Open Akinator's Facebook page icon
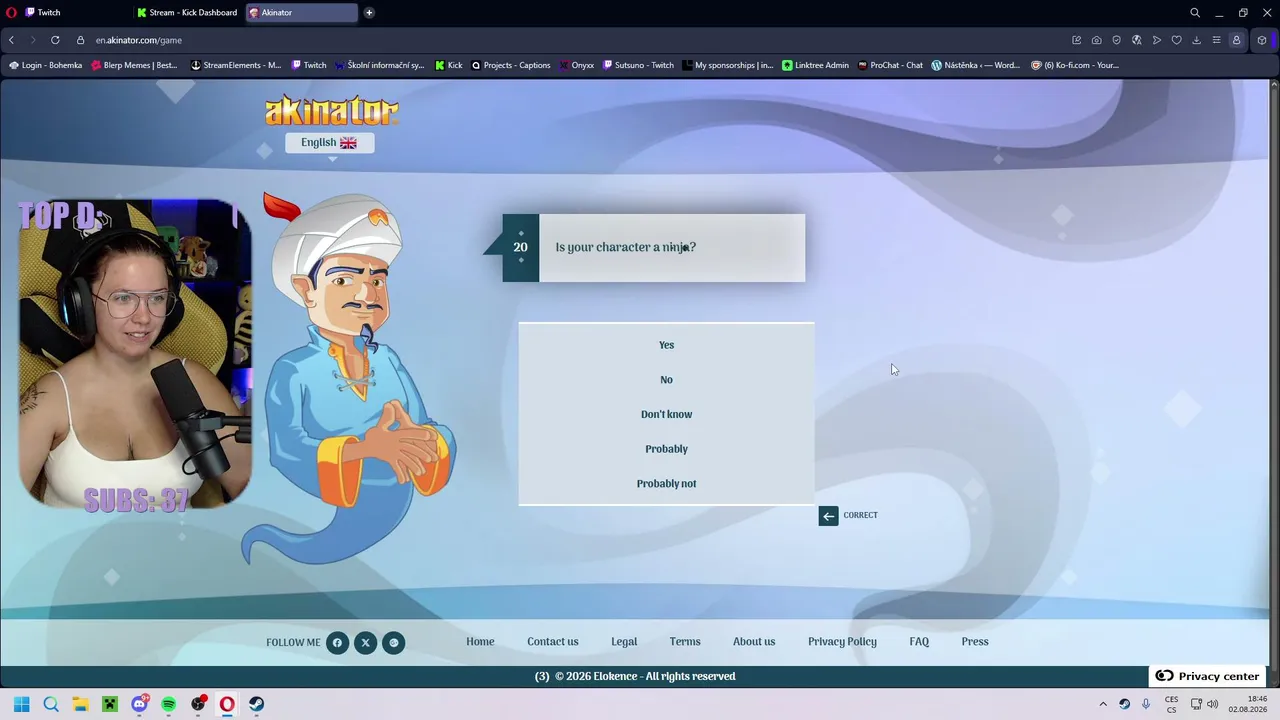 click(337, 643)
